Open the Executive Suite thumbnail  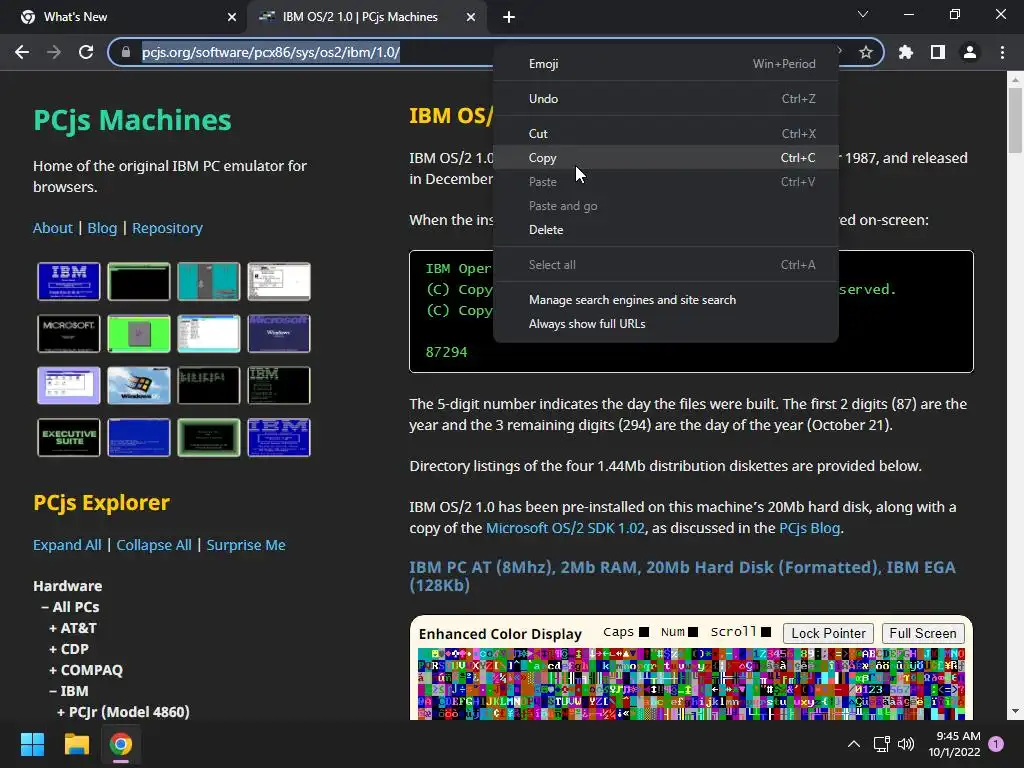pyautogui.click(x=69, y=438)
